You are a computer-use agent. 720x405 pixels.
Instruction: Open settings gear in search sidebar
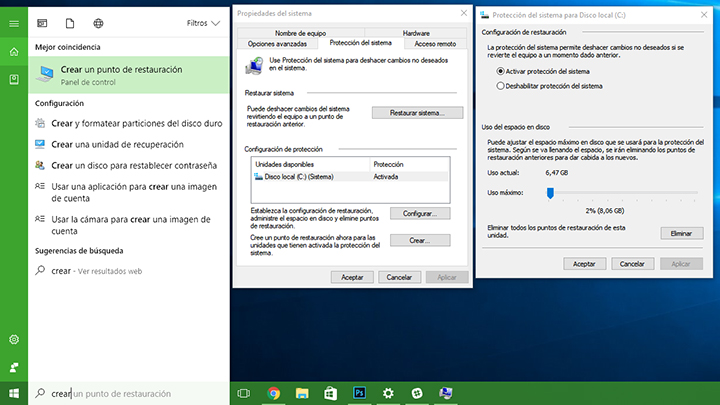point(14,339)
